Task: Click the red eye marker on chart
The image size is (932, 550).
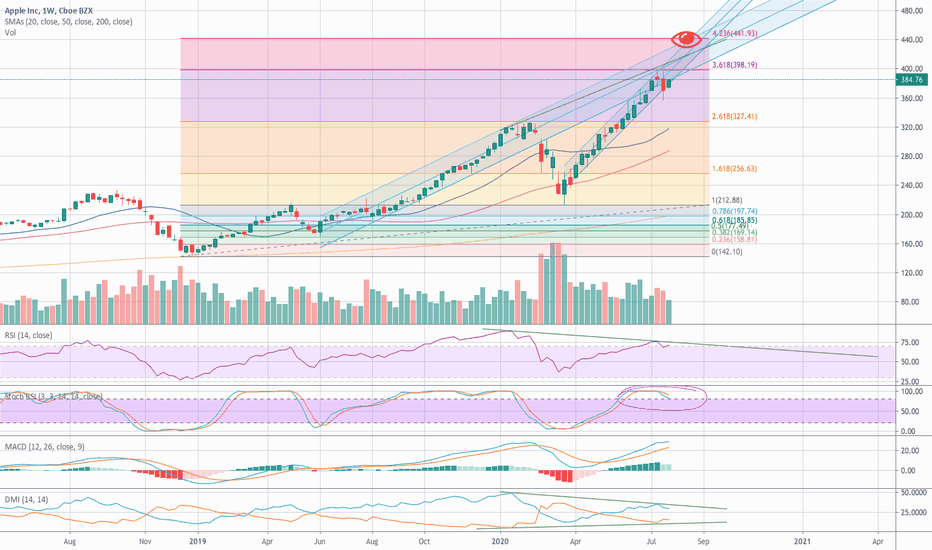Action: [686, 39]
